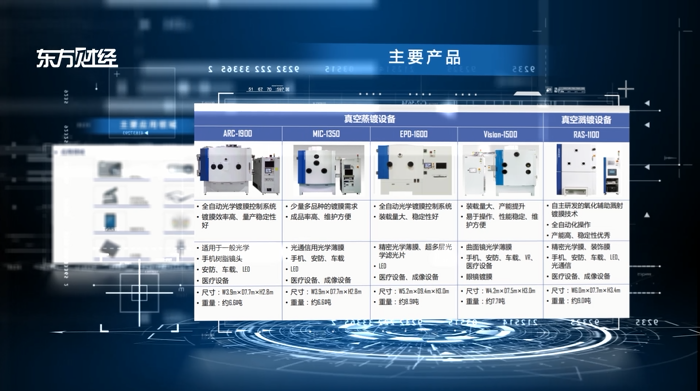Click 全自动光学镀膜控制系统 under EPD-1600

pyautogui.click(x=415, y=206)
